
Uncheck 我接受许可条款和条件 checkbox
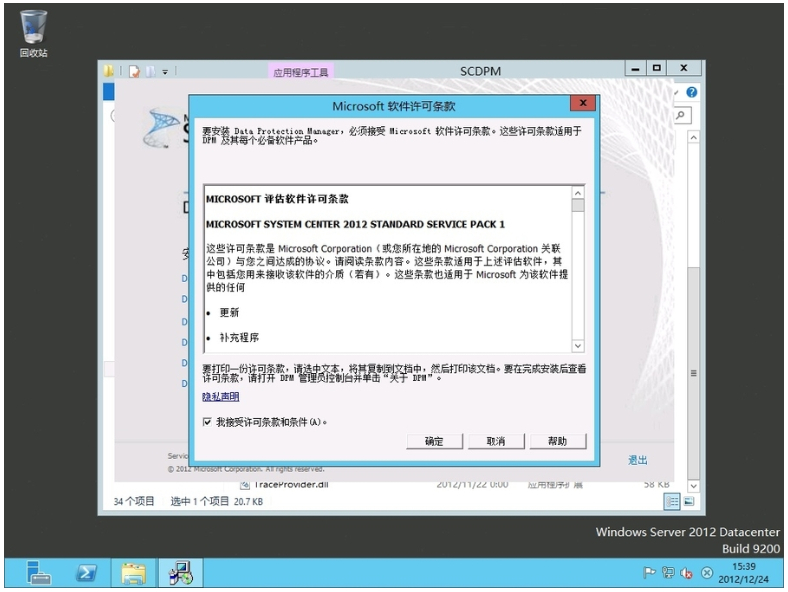(207, 422)
